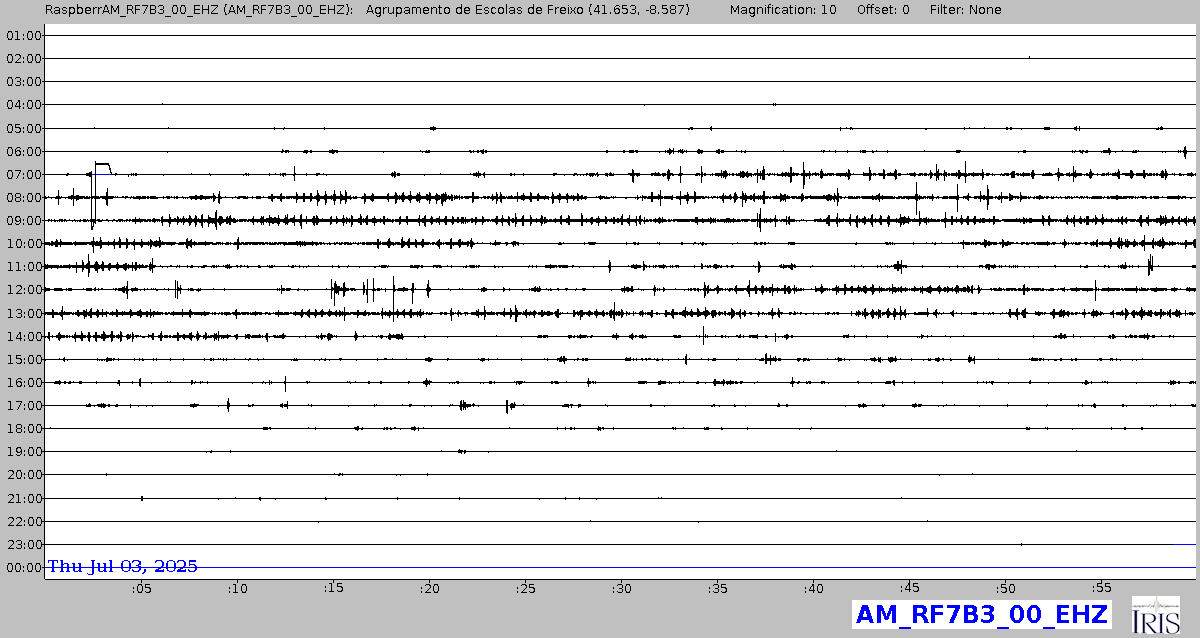Click the :05 minute axis label
Image resolution: width=1200 pixels, height=638 pixels.
click(x=141, y=588)
